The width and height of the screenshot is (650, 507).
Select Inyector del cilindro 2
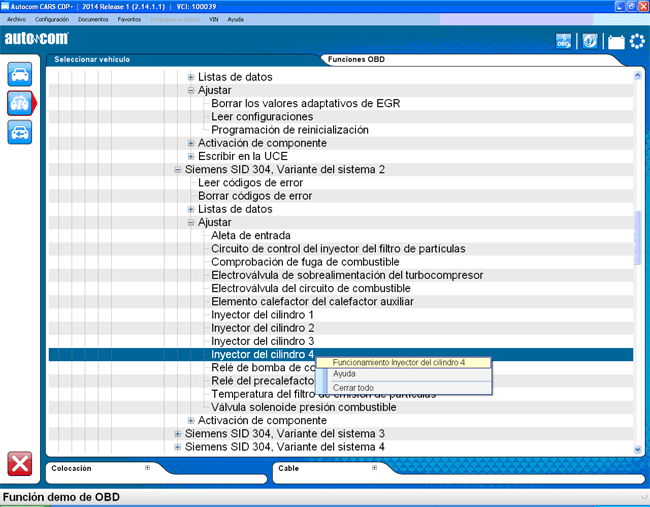[x=262, y=328]
